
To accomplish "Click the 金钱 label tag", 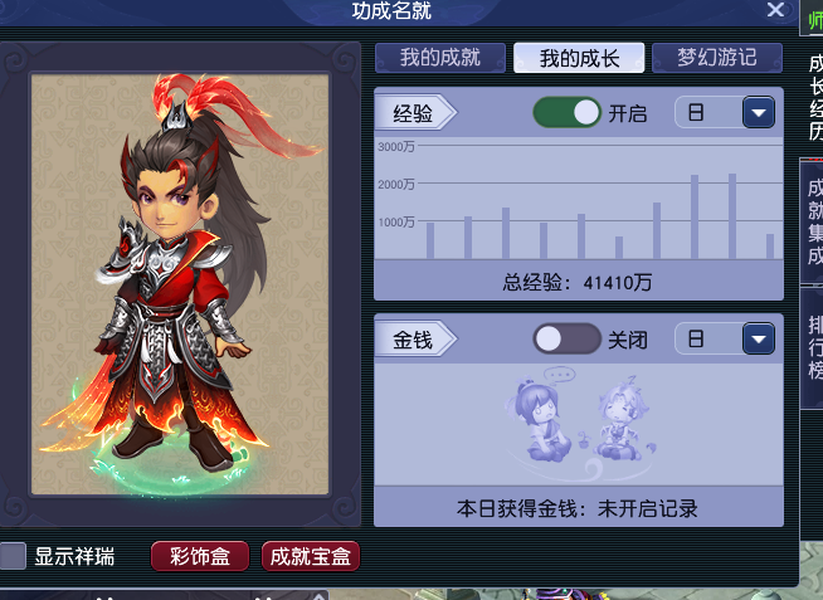I will pyautogui.click(x=416, y=340).
